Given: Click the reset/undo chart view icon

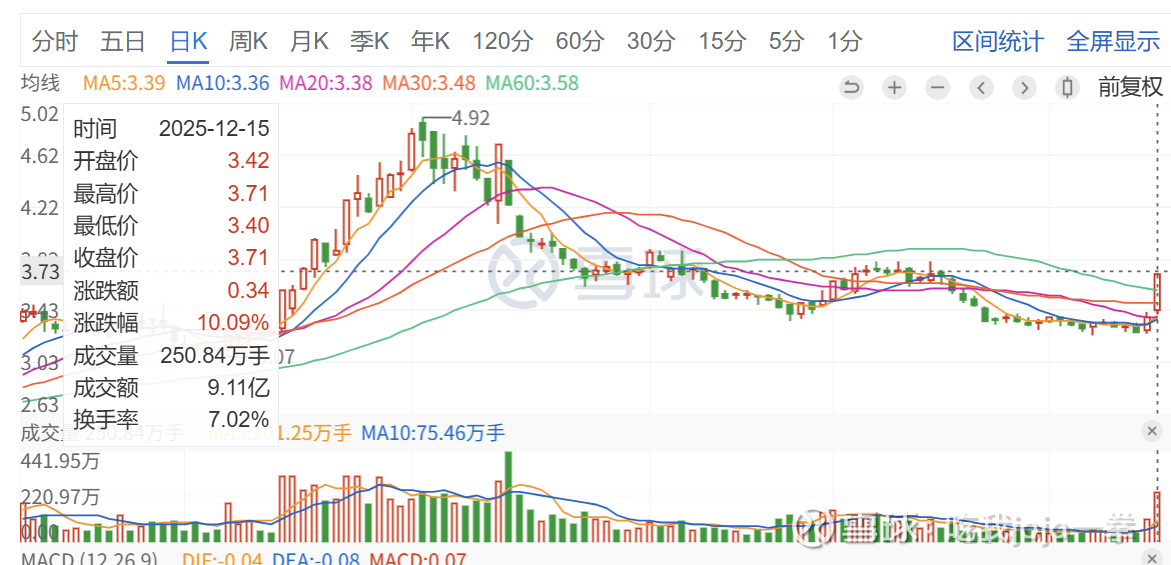Looking at the screenshot, I should [851, 87].
